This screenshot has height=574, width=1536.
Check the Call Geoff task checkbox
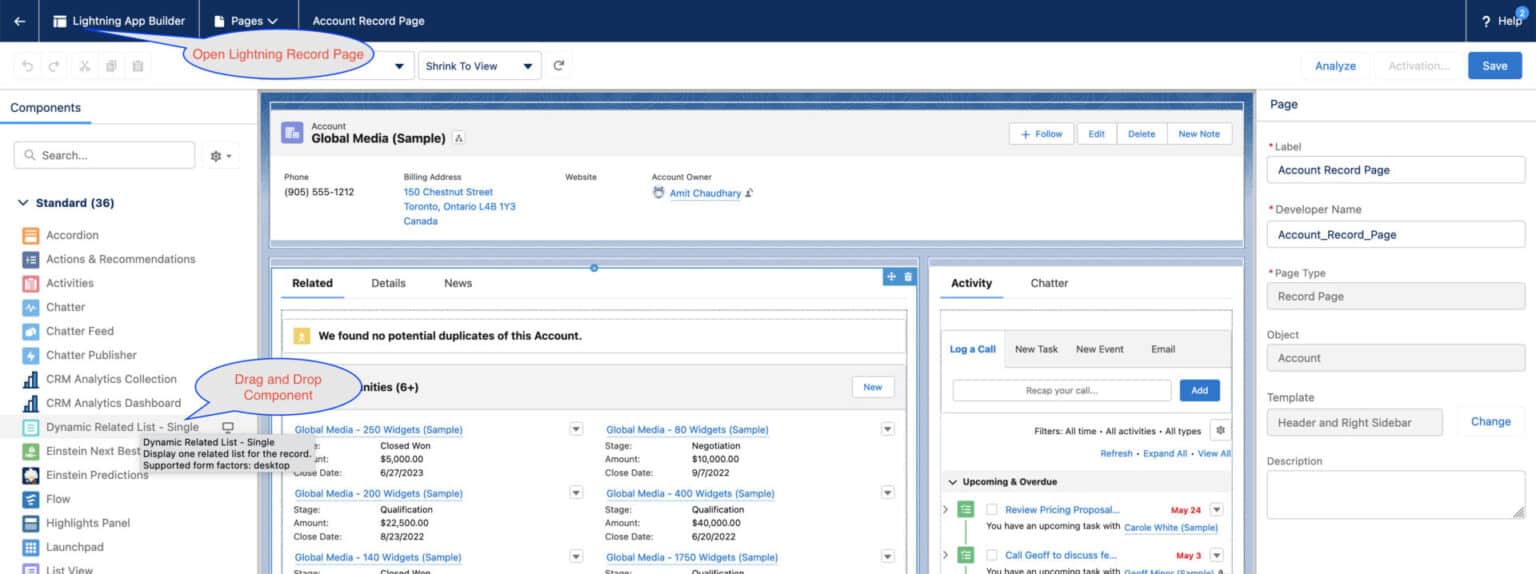[x=992, y=555]
